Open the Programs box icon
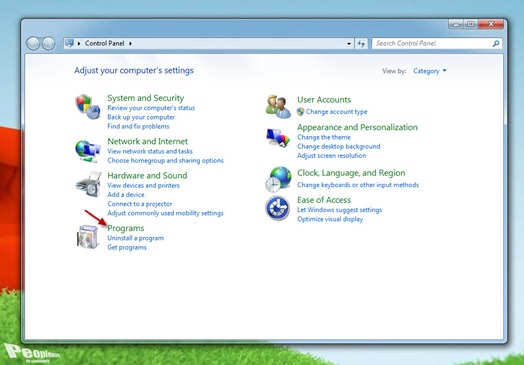Viewport: 524px width, 365px height. pos(88,237)
